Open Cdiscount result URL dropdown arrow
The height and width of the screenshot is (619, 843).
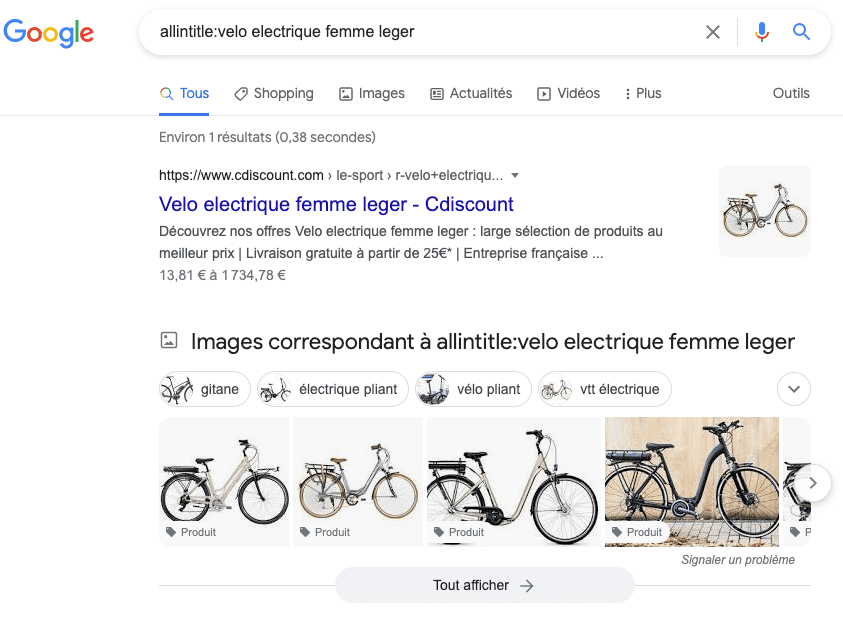click(x=515, y=175)
